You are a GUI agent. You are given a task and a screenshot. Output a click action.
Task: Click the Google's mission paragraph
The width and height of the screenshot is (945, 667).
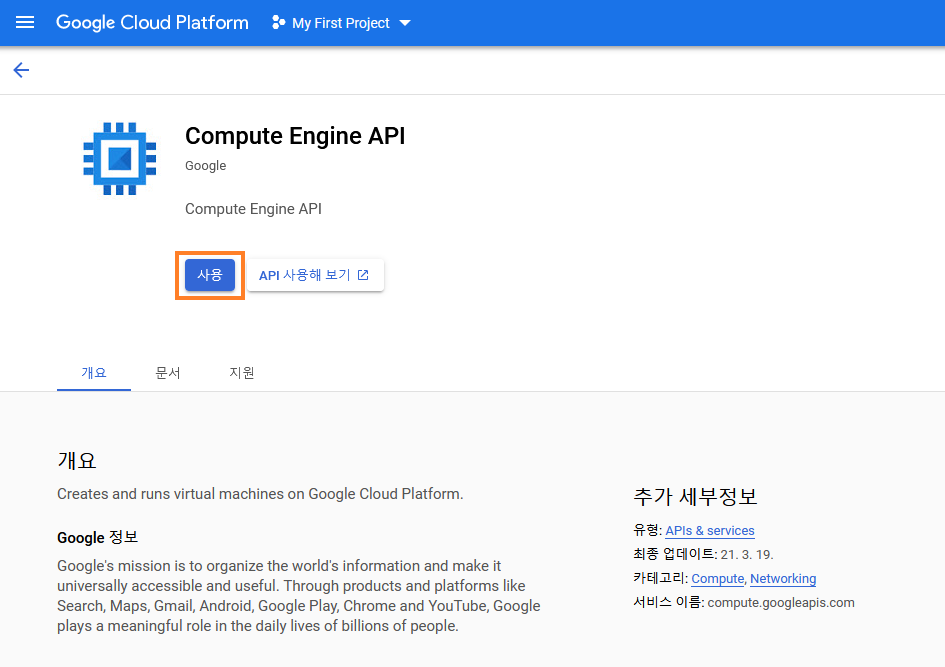point(299,596)
